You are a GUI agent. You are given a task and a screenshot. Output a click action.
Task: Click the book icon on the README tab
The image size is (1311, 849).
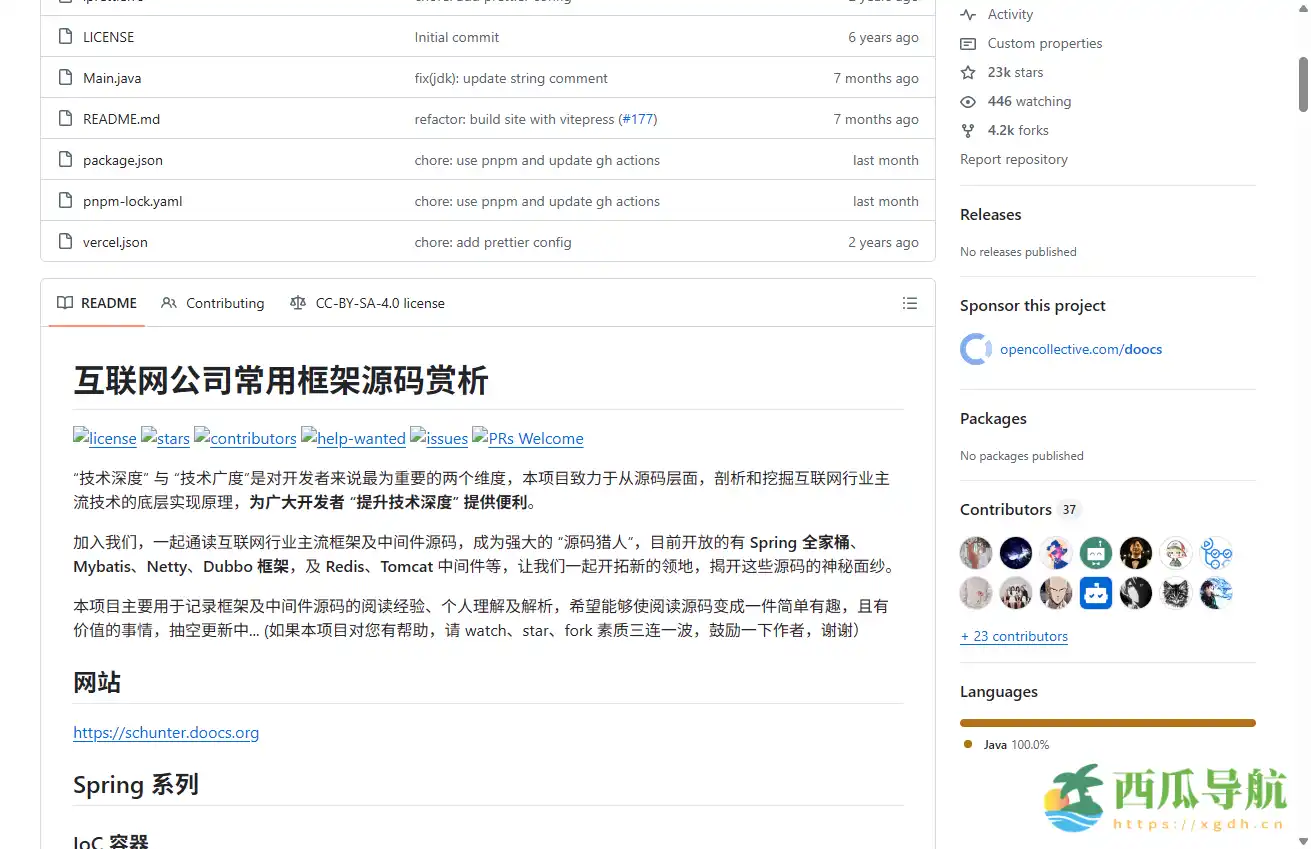(x=64, y=303)
